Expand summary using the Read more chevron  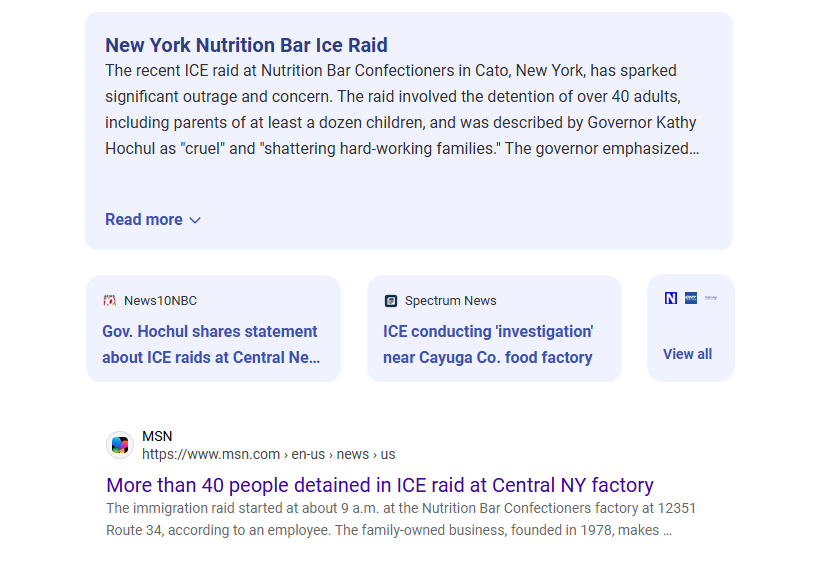[x=195, y=220]
